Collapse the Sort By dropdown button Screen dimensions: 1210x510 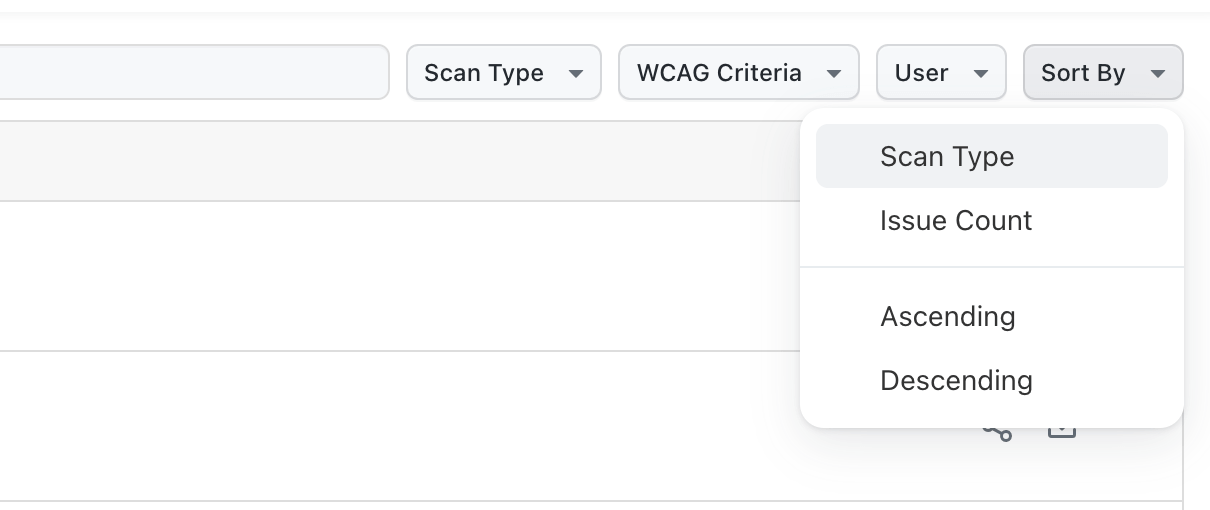pos(1102,72)
